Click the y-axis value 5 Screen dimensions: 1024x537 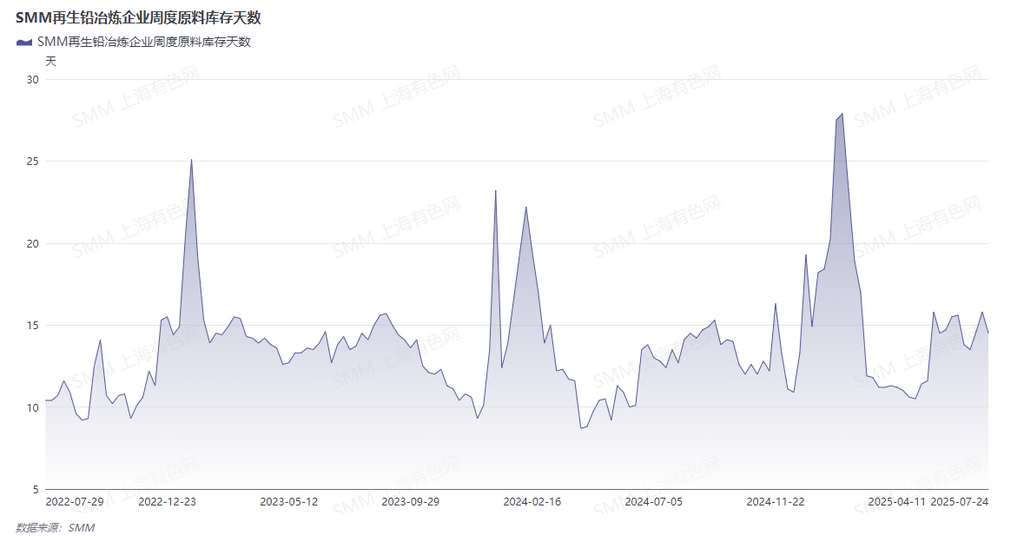pyautogui.click(x=36, y=489)
